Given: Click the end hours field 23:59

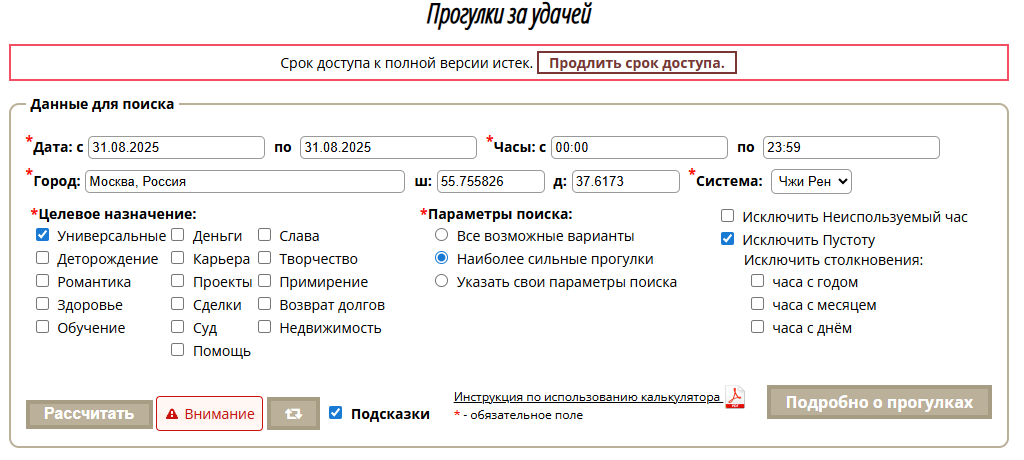Looking at the screenshot, I should 851,147.
